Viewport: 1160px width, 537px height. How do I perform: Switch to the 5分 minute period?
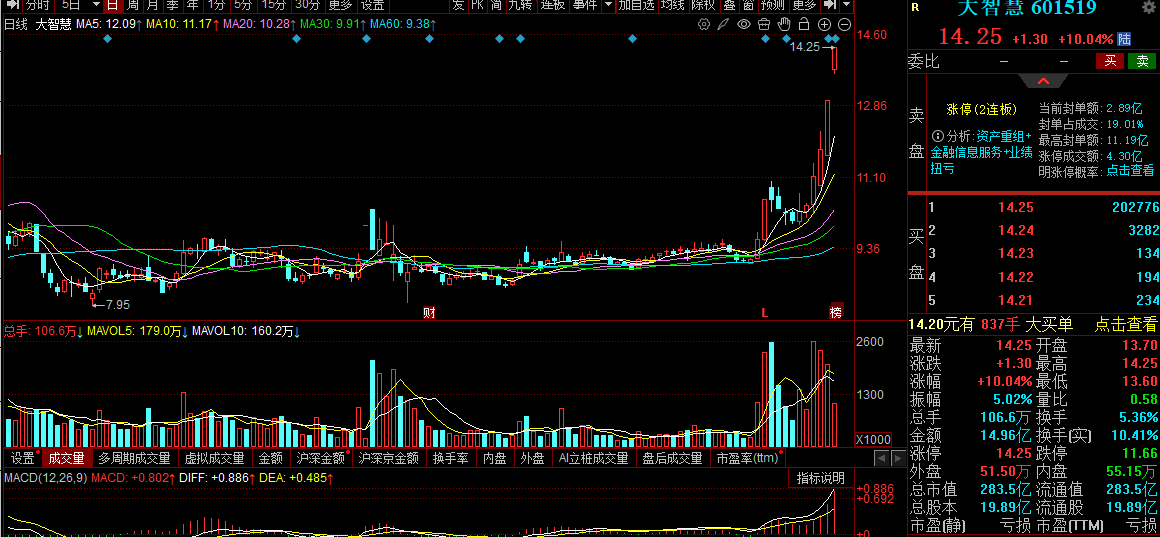[243, 4]
